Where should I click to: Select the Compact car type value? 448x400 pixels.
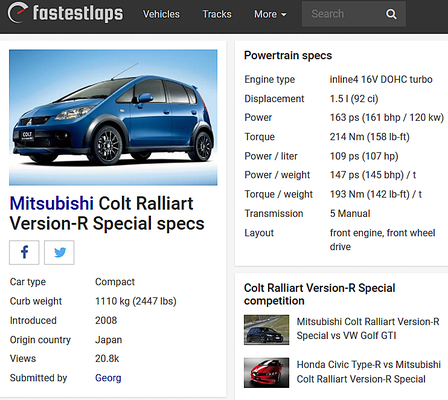point(115,282)
